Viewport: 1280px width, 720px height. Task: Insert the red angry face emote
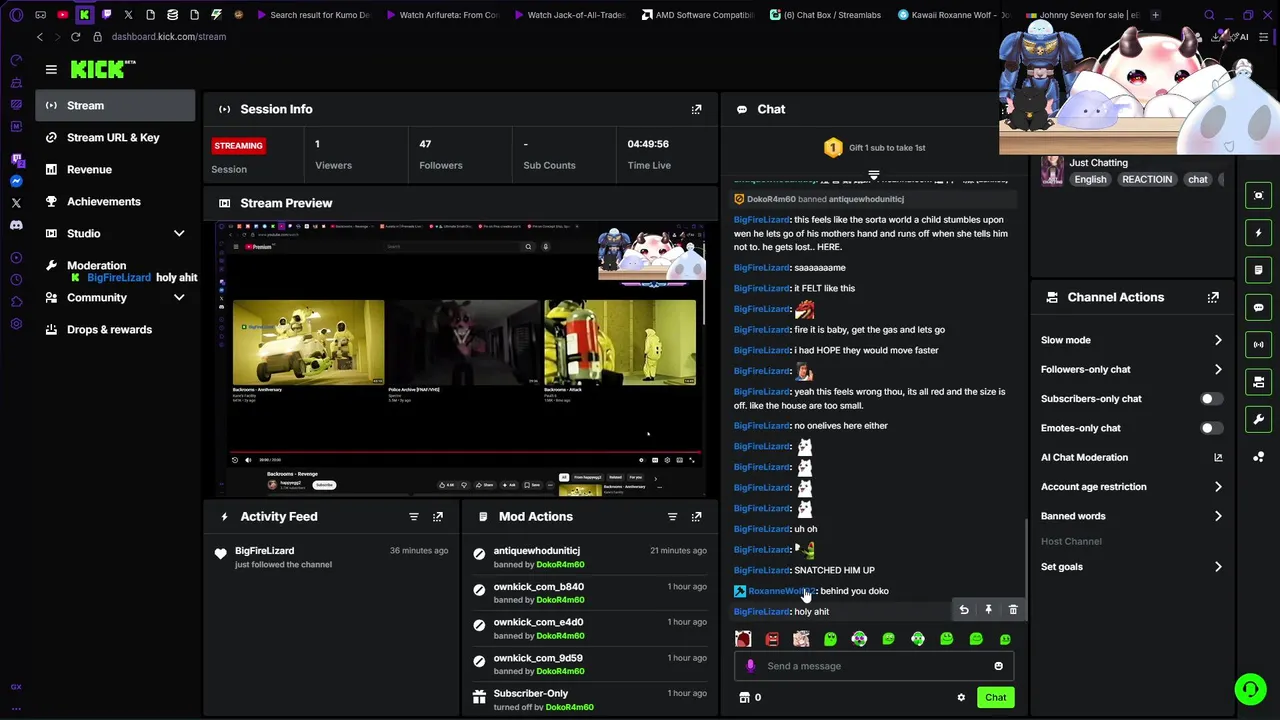pyautogui.click(x=772, y=639)
